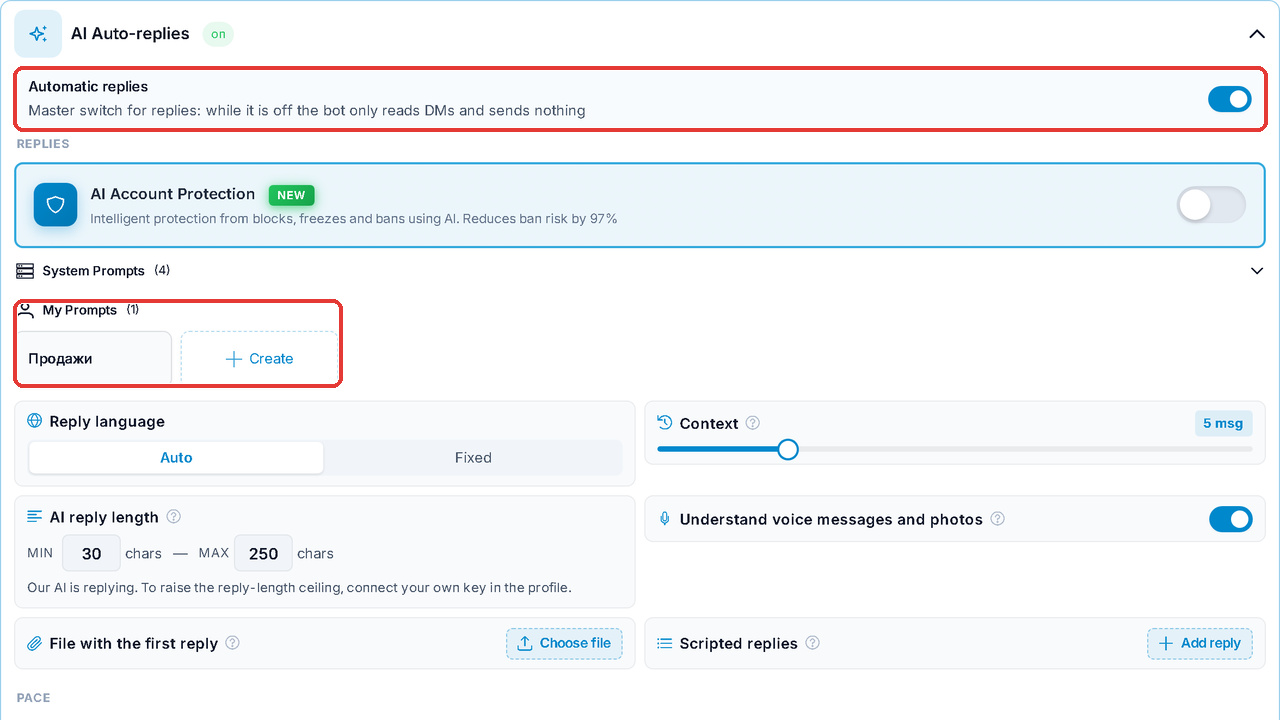
Task: Click the "NEW" badge by AI Account Protection
Action: tap(291, 195)
